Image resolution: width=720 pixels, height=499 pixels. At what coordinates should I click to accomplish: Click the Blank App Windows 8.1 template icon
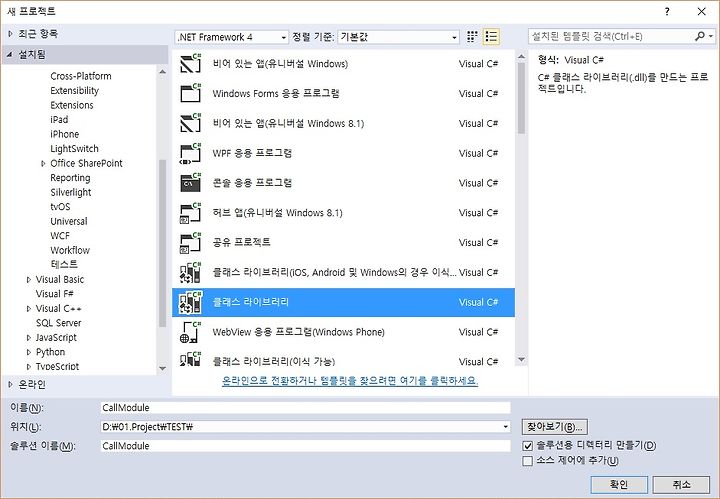coord(191,123)
